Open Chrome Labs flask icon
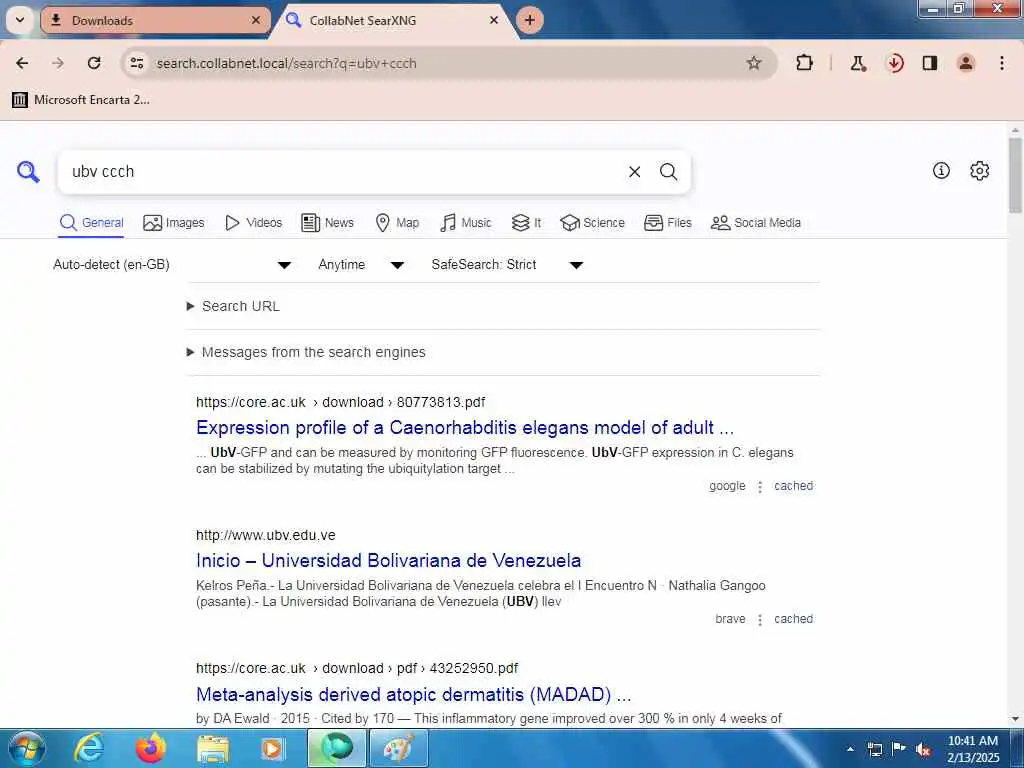 (857, 63)
